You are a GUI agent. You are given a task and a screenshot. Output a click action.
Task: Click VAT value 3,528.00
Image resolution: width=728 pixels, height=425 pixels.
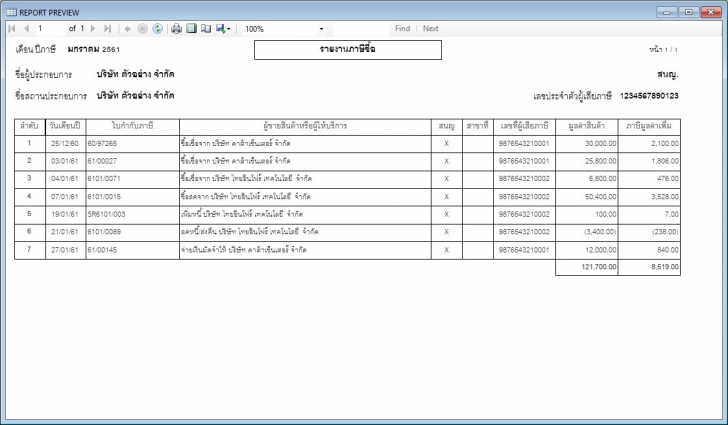[x=665, y=196]
